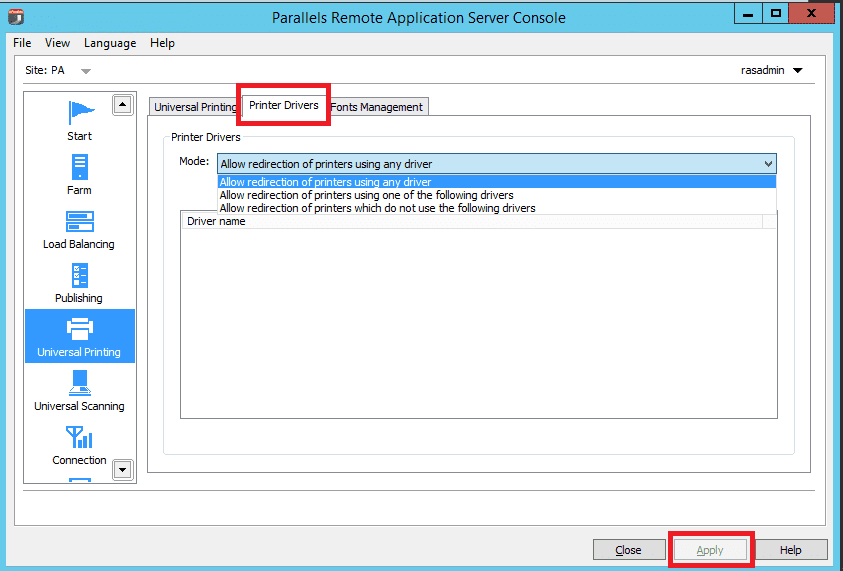The width and height of the screenshot is (843, 571).
Task: Select the Load Balancing icon
Action: [x=80, y=222]
